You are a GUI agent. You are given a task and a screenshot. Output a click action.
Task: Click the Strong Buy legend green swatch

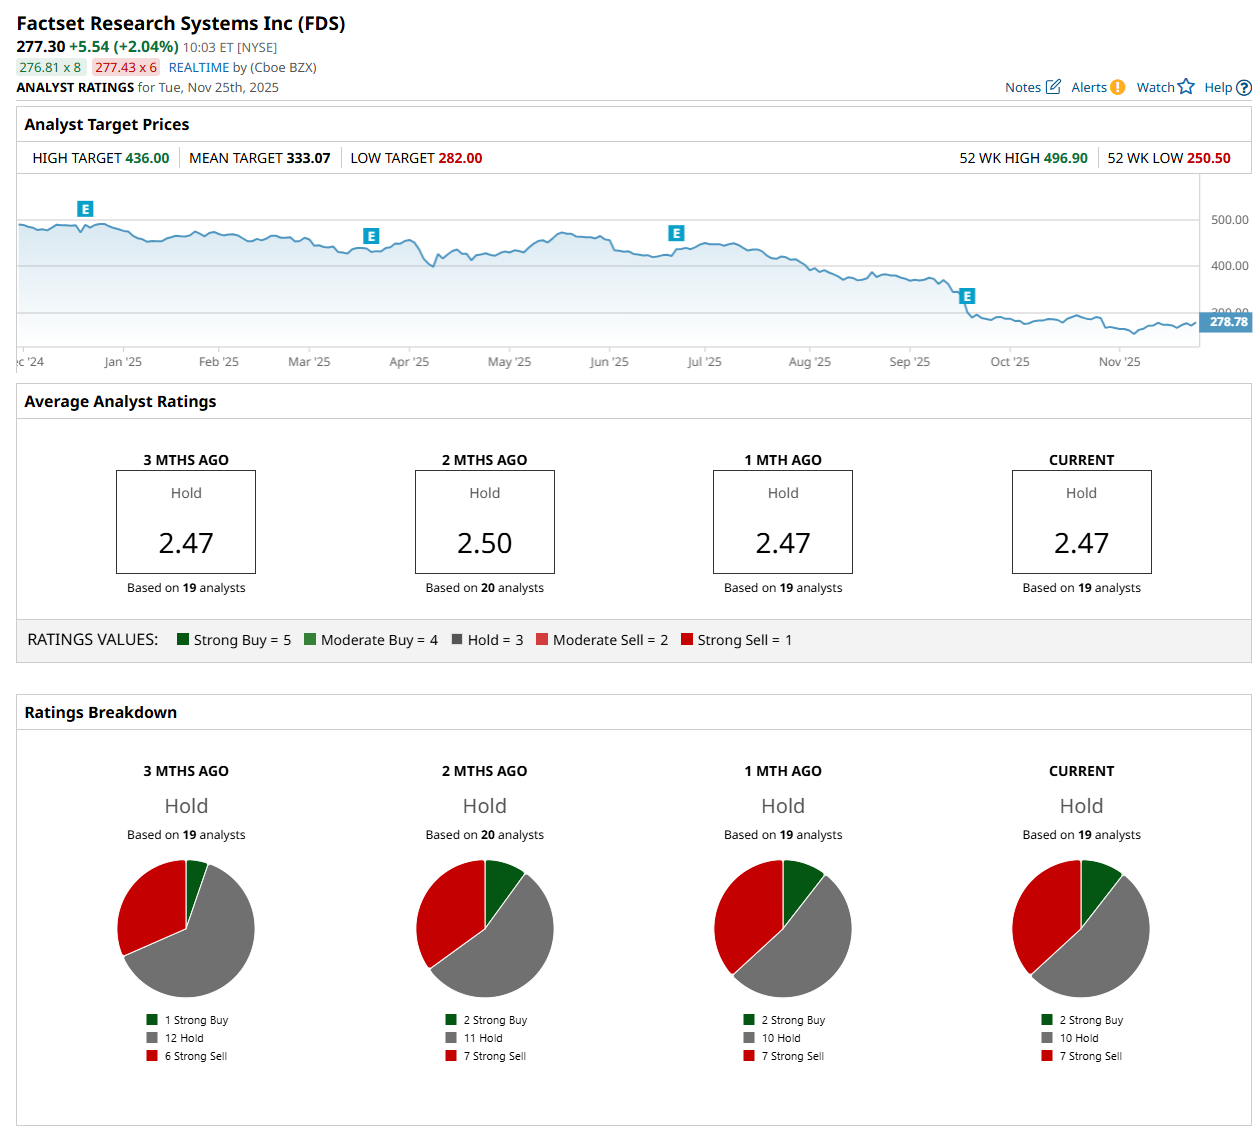tap(183, 639)
